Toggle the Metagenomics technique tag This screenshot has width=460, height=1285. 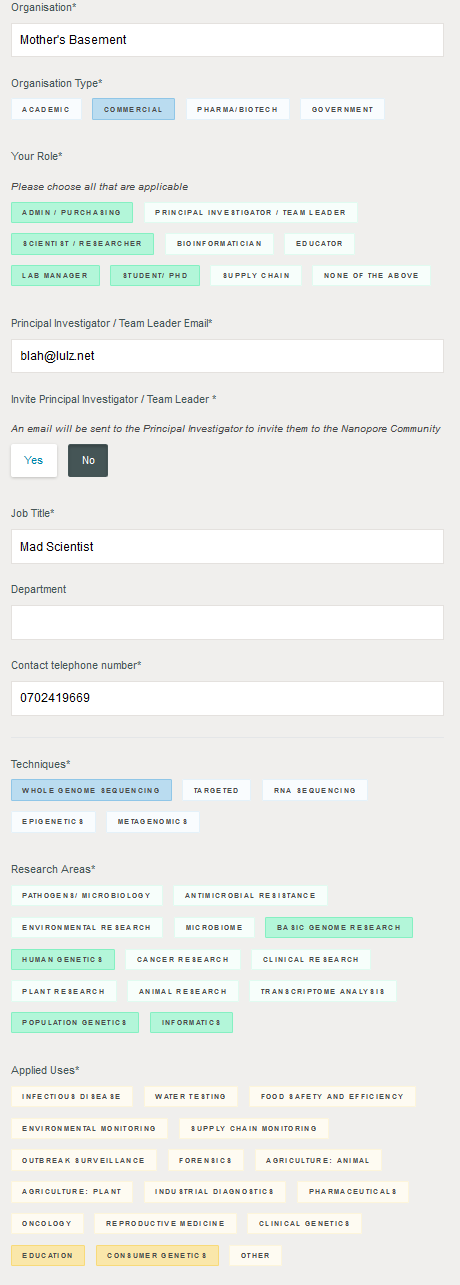click(x=153, y=822)
